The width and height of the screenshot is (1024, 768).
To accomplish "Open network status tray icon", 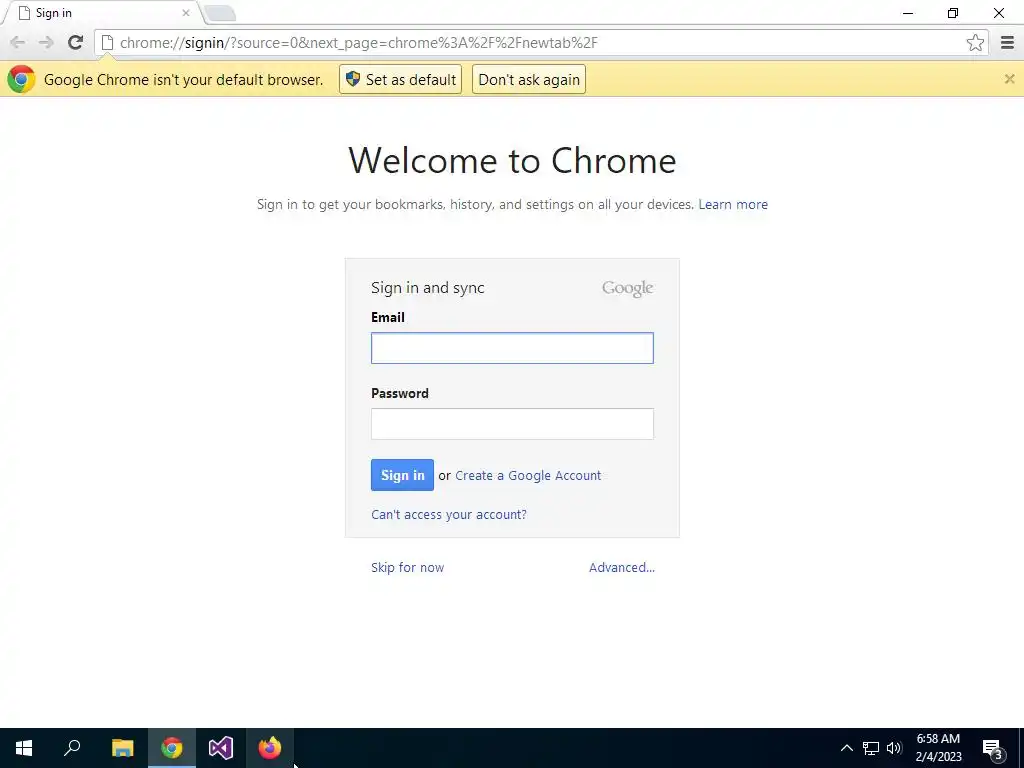I will 871,748.
